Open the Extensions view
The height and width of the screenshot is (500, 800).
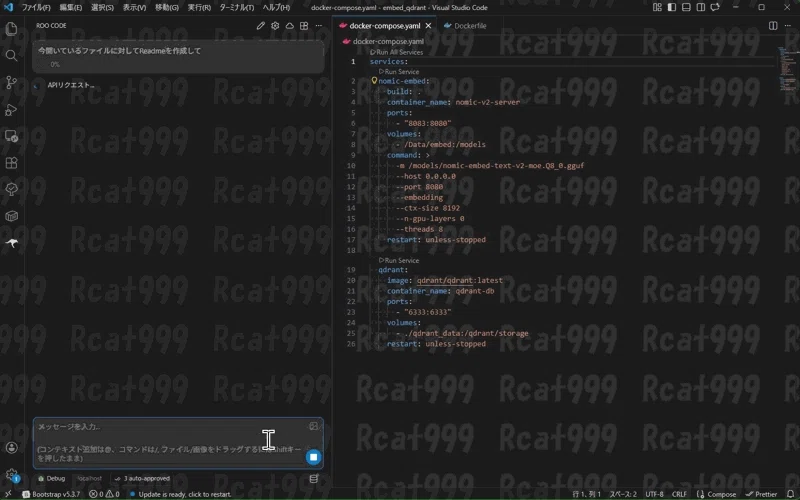point(11,163)
